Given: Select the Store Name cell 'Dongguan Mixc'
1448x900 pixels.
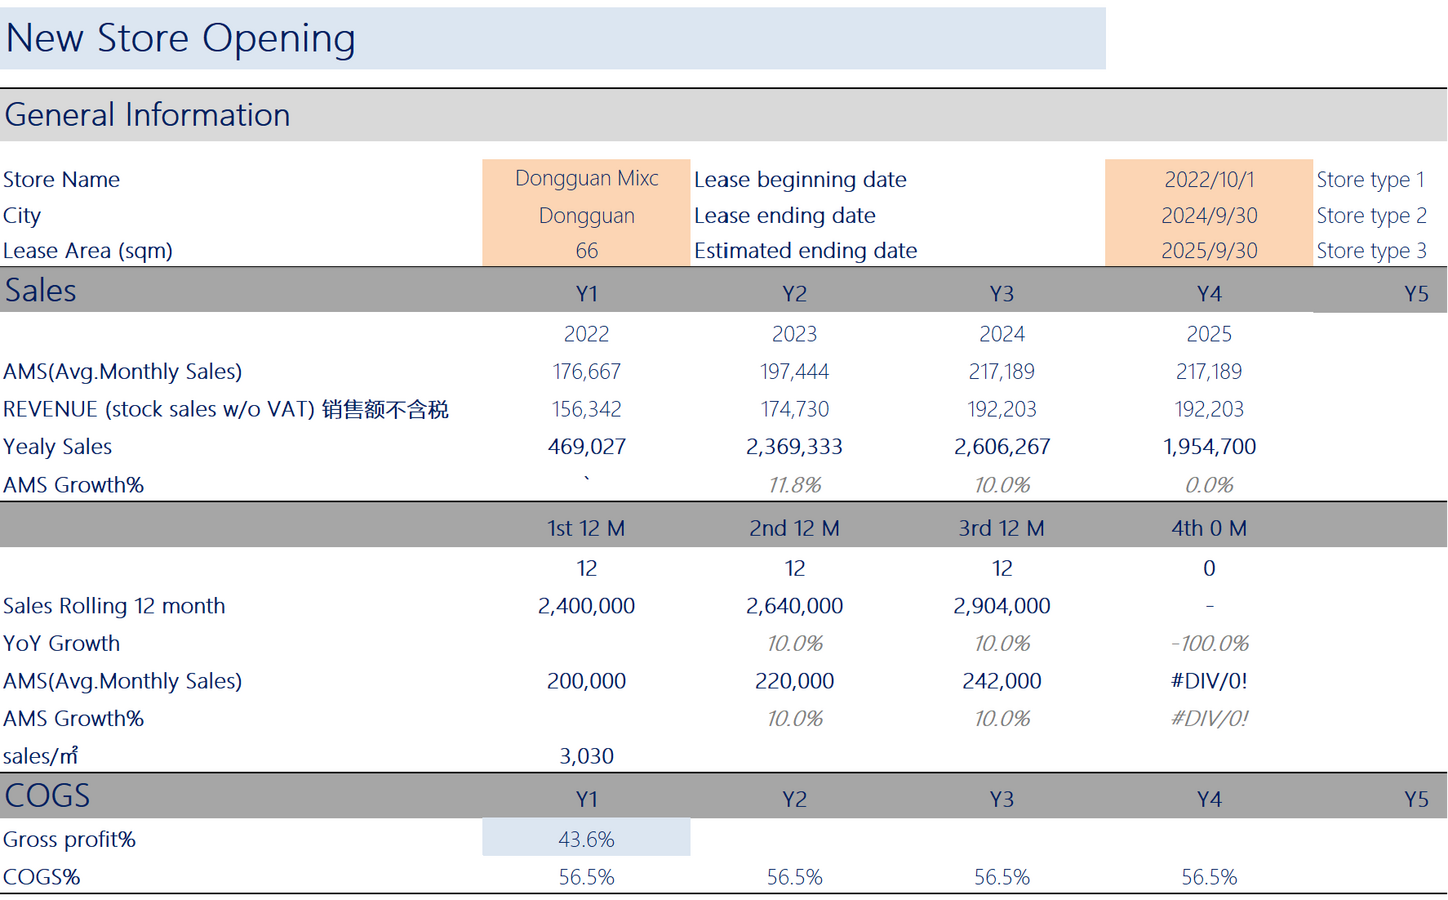Looking at the screenshot, I should click(x=586, y=179).
